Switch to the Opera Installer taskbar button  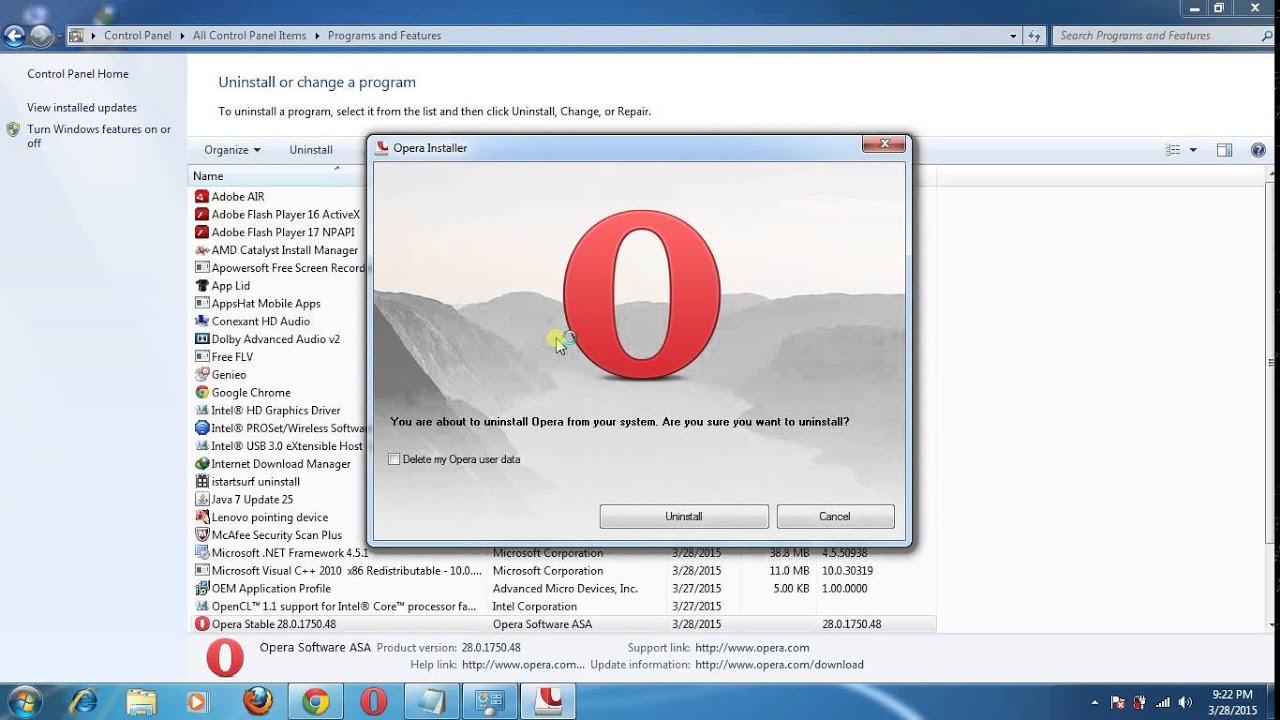coord(548,702)
